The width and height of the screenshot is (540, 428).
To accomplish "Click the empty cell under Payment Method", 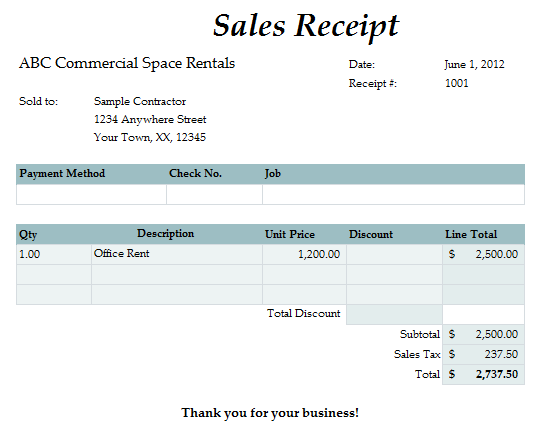I will pos(91,195).
